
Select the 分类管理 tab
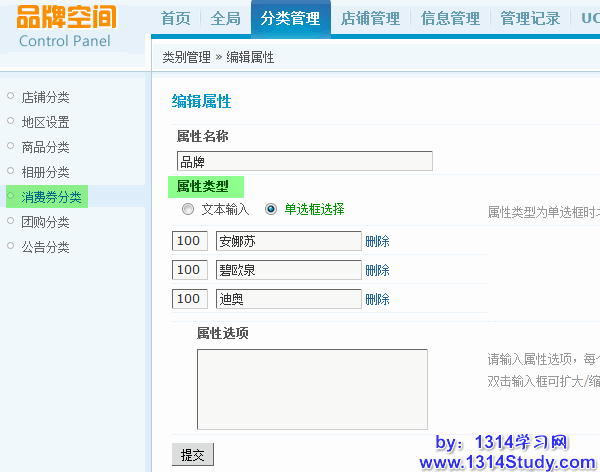coord(290,19)
